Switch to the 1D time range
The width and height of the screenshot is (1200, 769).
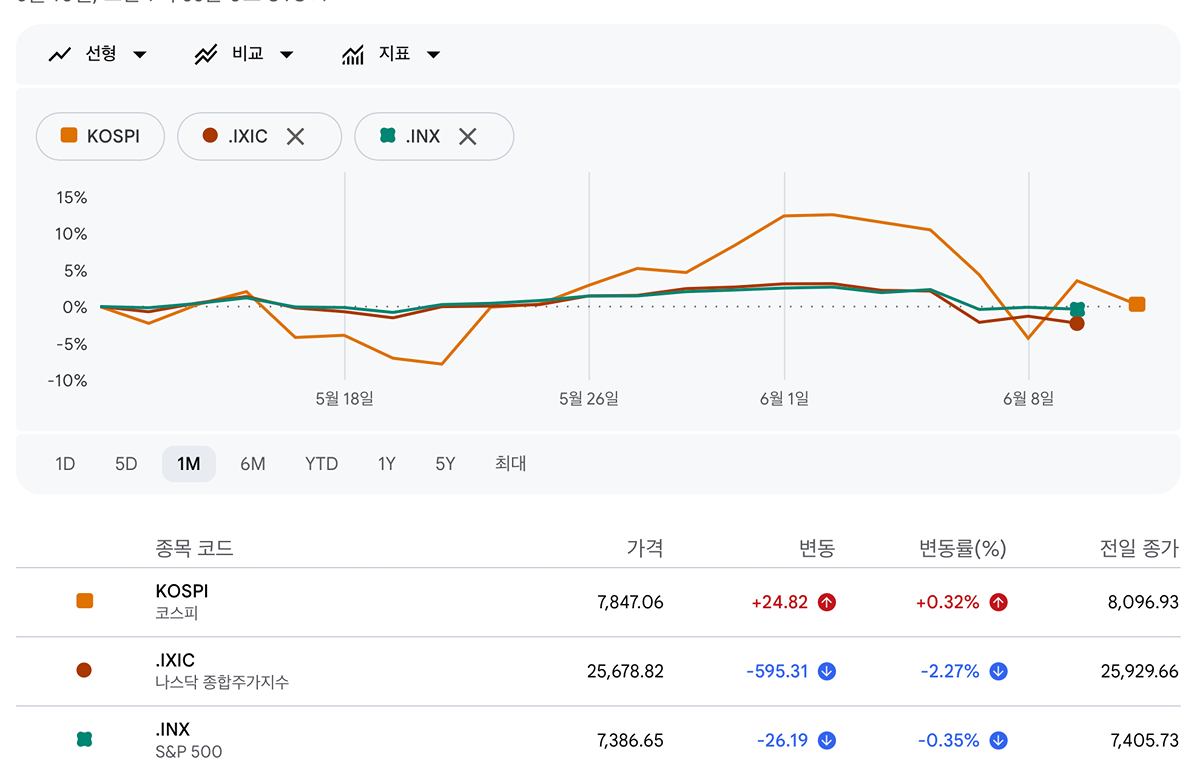pyautogui.click(x=65, y=464)
